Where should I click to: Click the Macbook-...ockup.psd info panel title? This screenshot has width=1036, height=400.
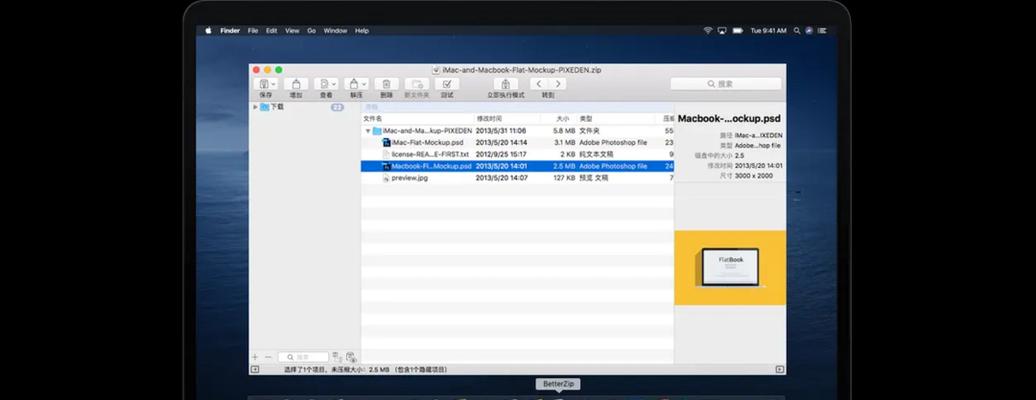(729, 119)
